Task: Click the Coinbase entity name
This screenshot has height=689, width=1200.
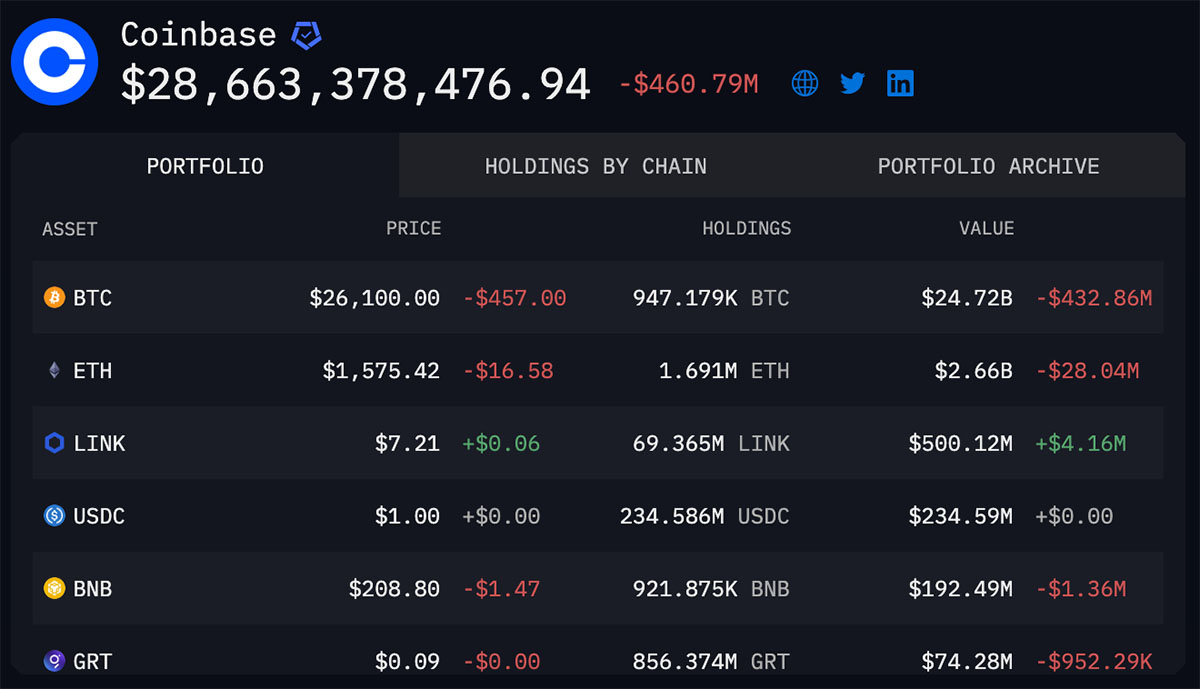Action: pyautogui.click(x=198, y=35)
